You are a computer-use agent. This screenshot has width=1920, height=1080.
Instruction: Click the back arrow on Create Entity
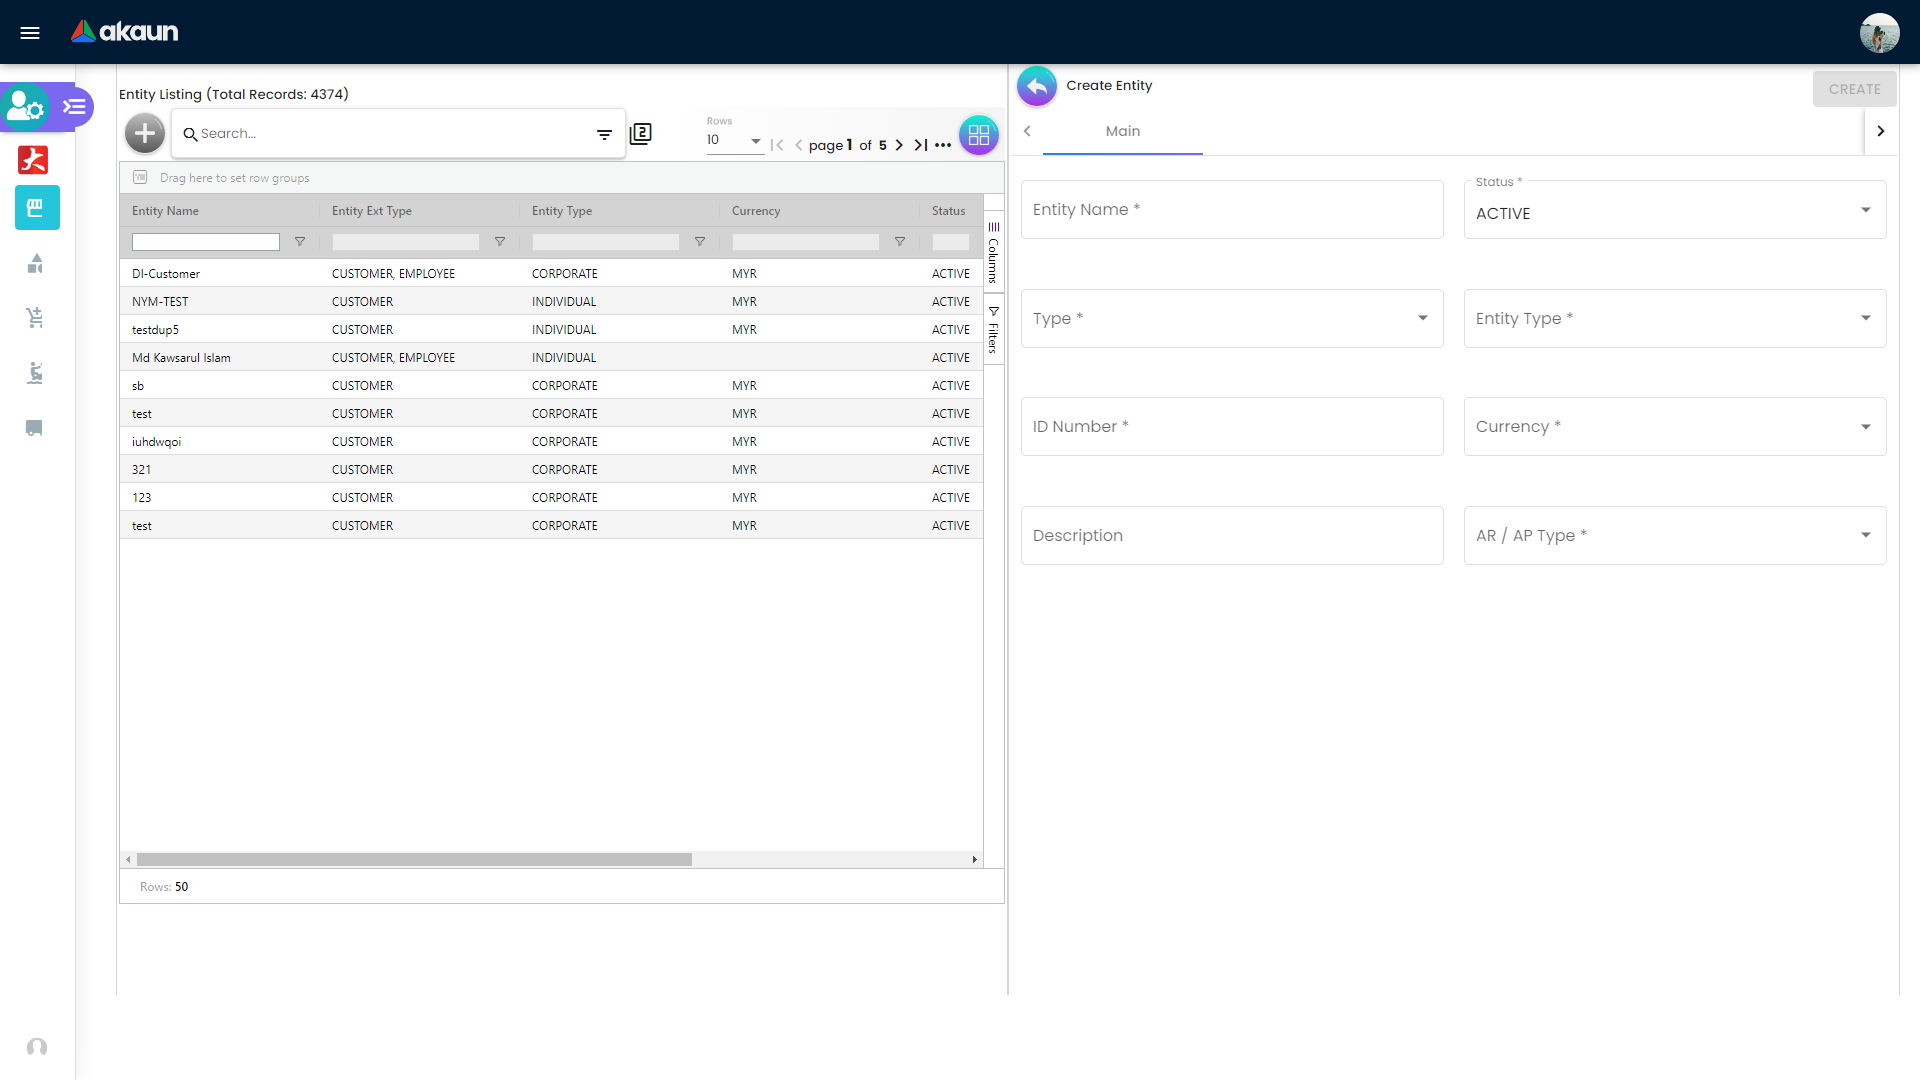(x=1037, y=86)
